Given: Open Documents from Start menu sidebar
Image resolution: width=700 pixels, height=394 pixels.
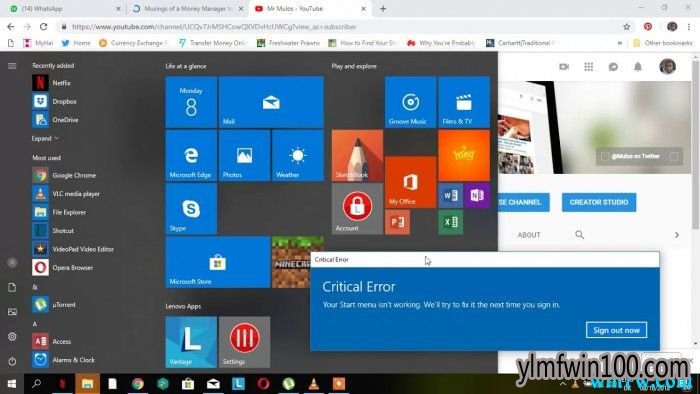Looking at the screenshot, I should click(x=12, y=287).
